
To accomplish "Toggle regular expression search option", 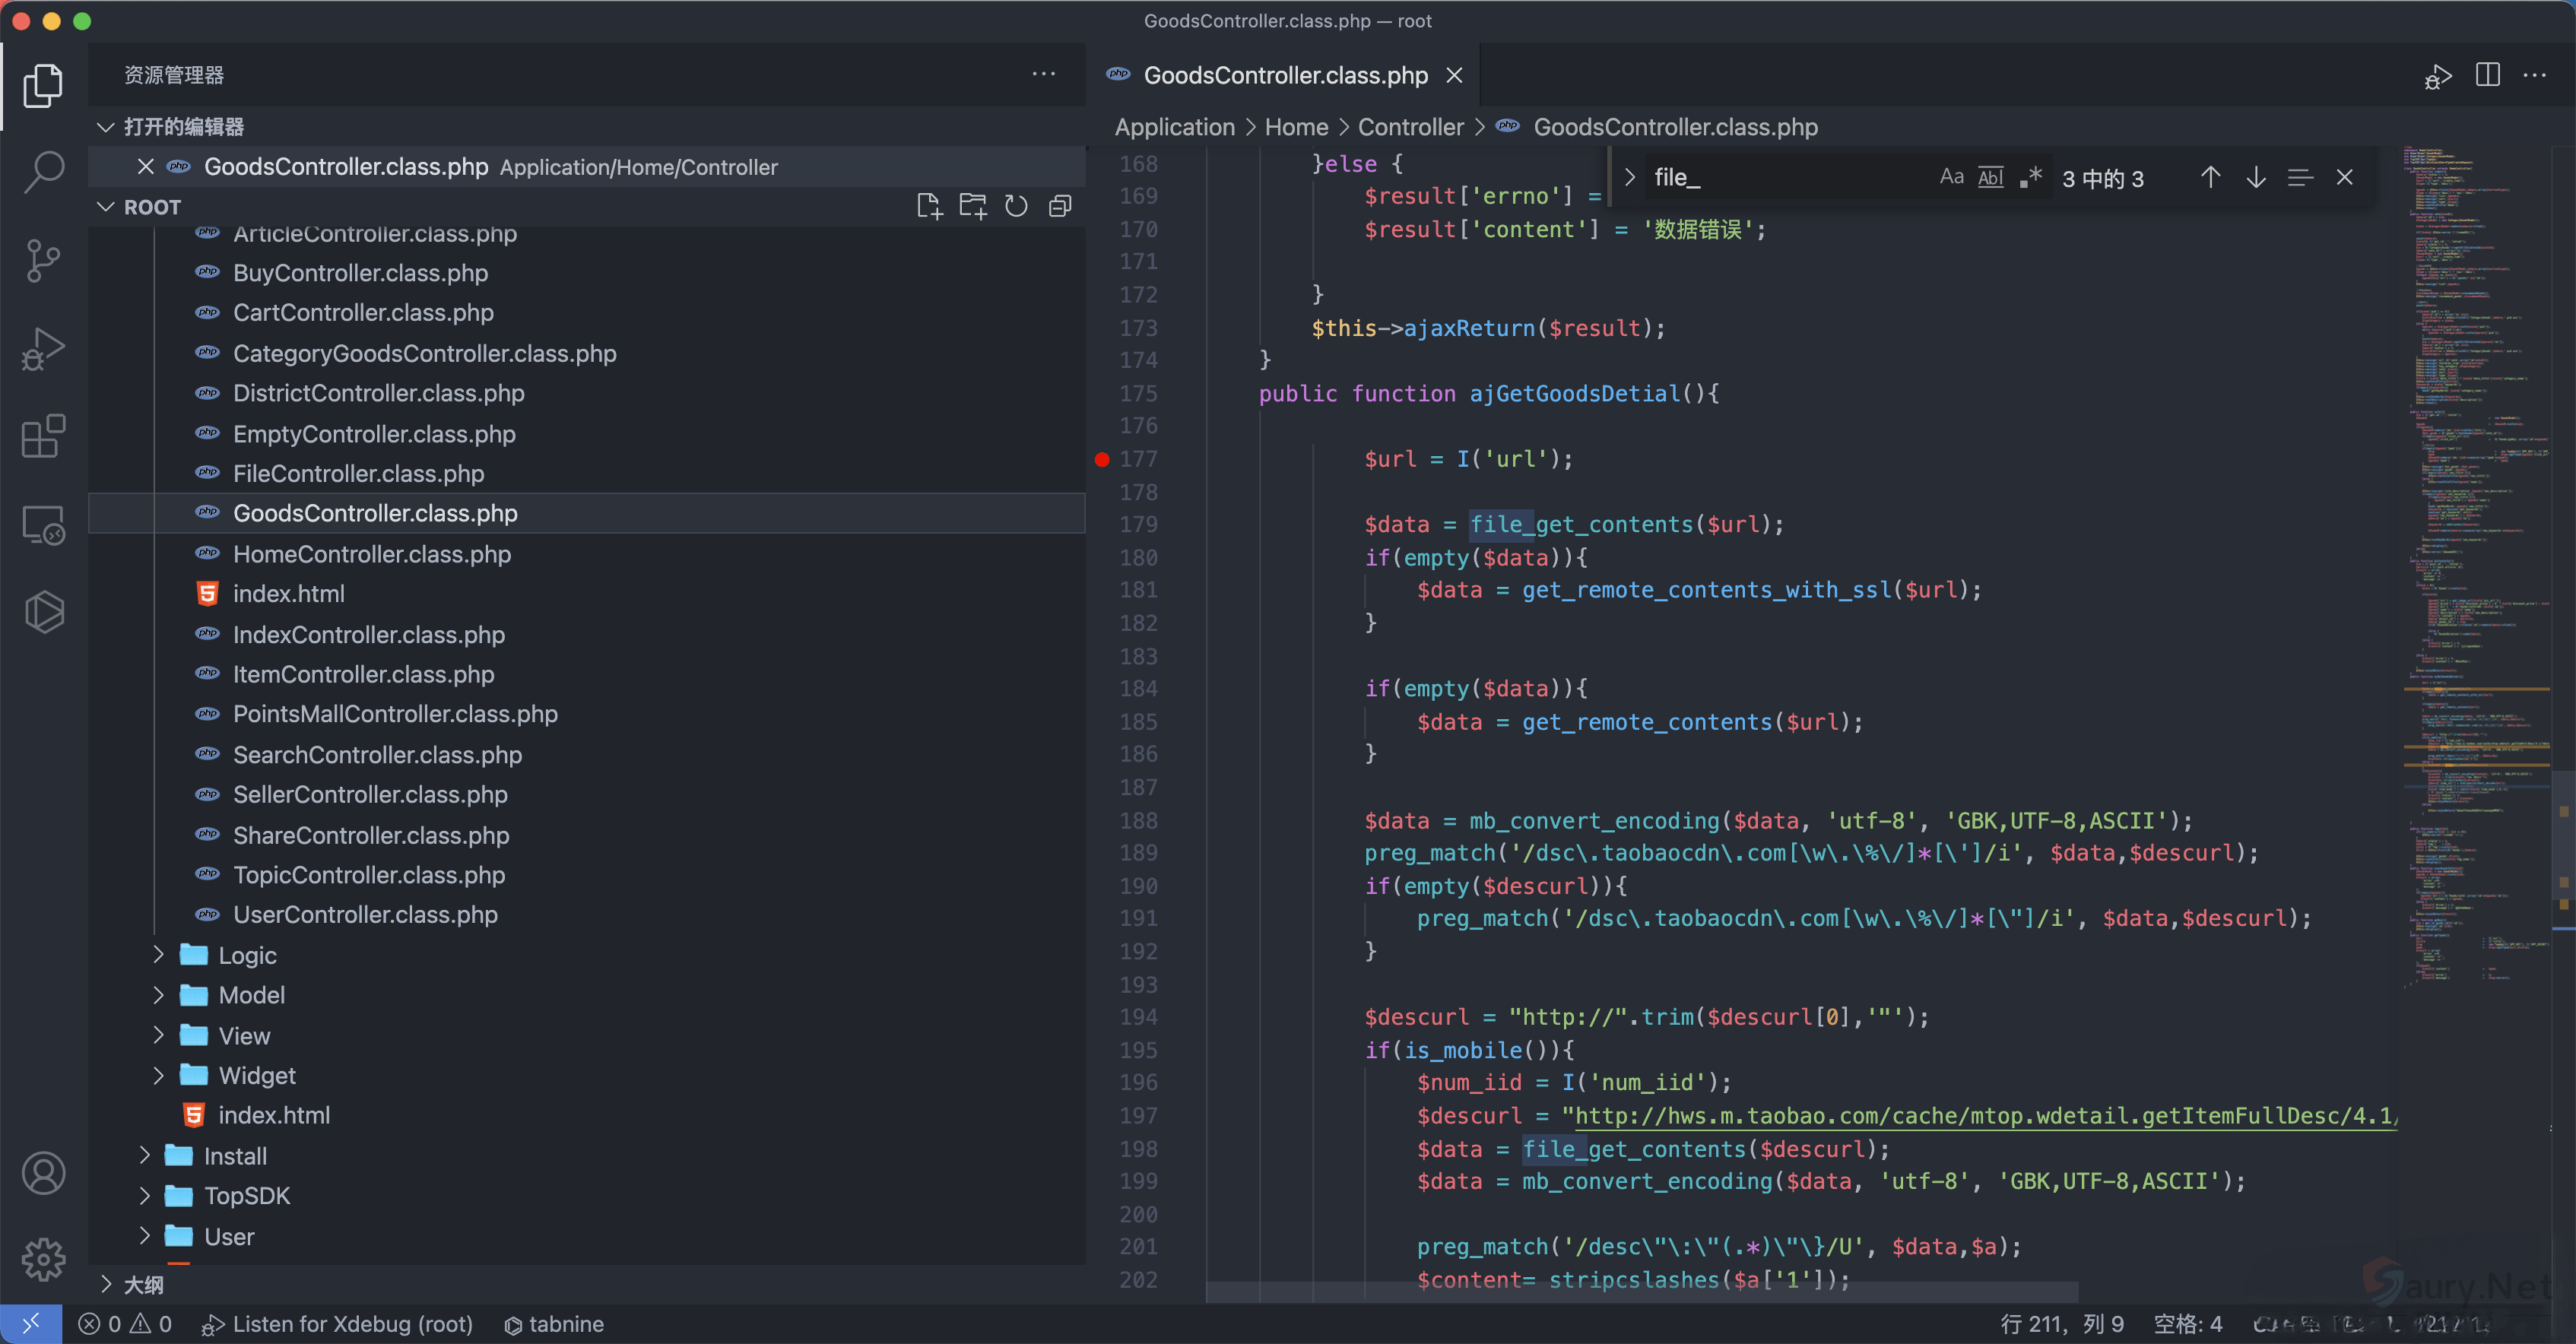I will pyautogui.click(x=2030, y=177).
